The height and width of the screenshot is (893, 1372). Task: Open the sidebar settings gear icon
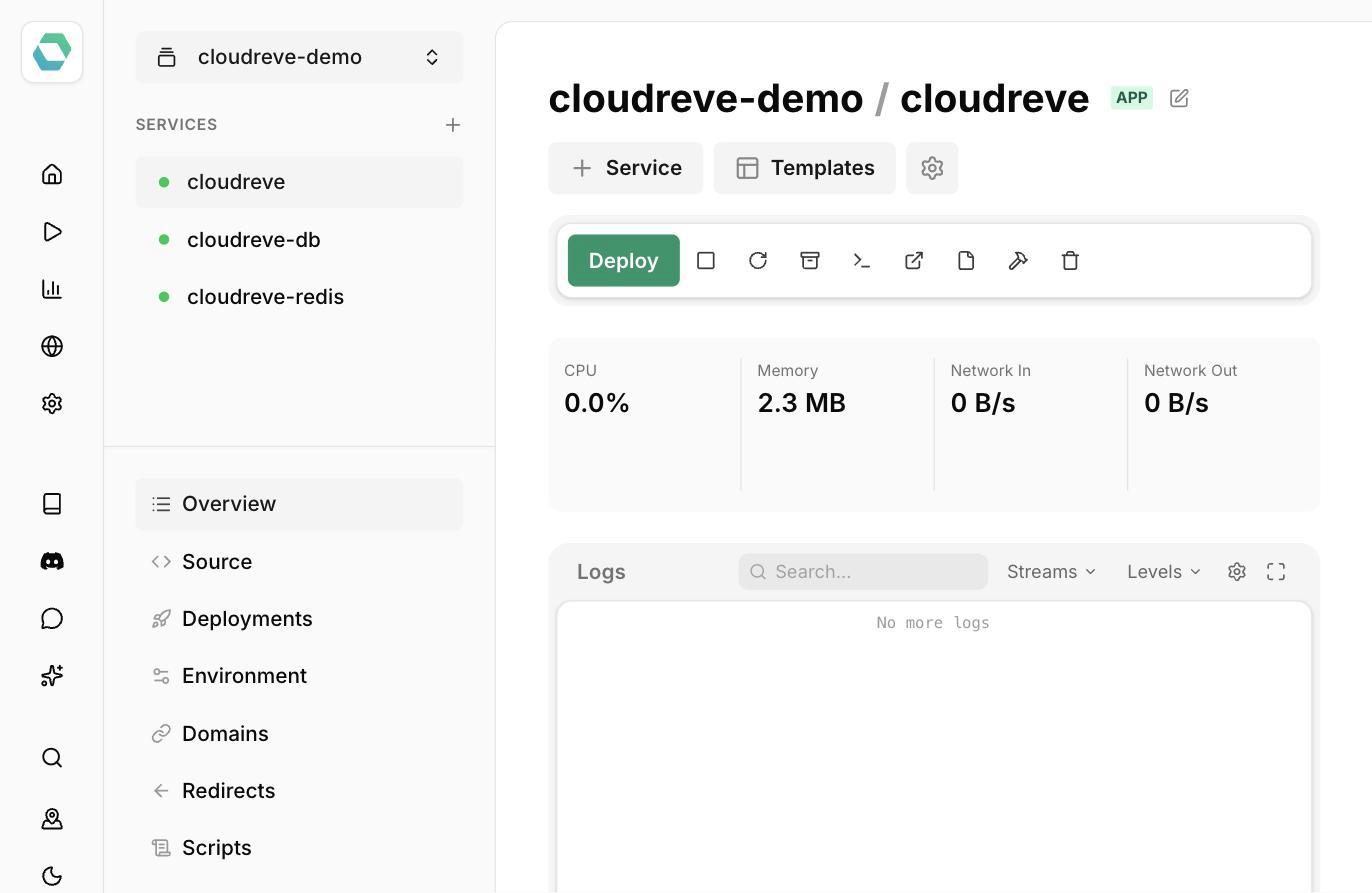(52, 403)
